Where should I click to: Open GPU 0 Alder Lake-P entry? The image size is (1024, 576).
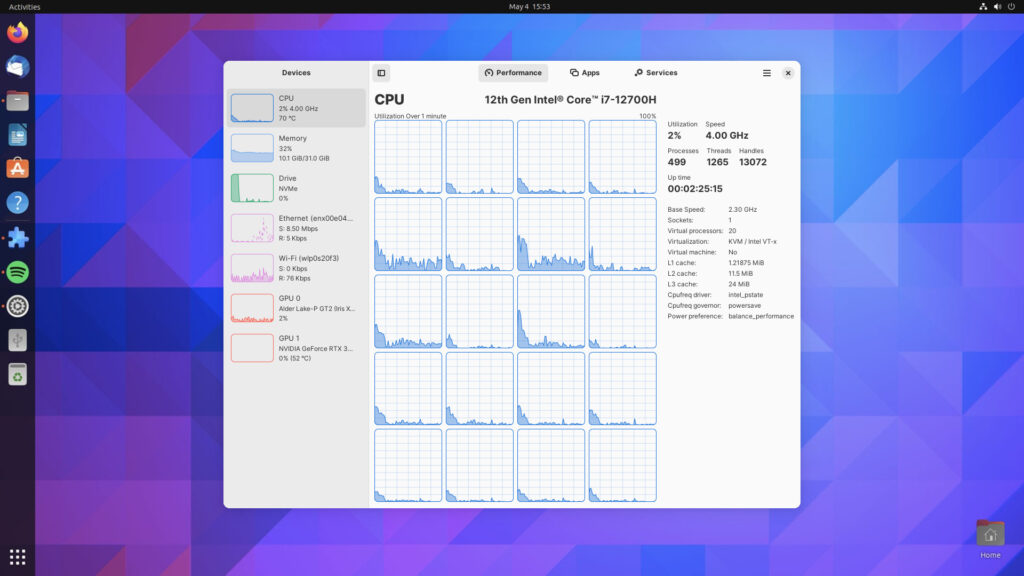(296, 308)
